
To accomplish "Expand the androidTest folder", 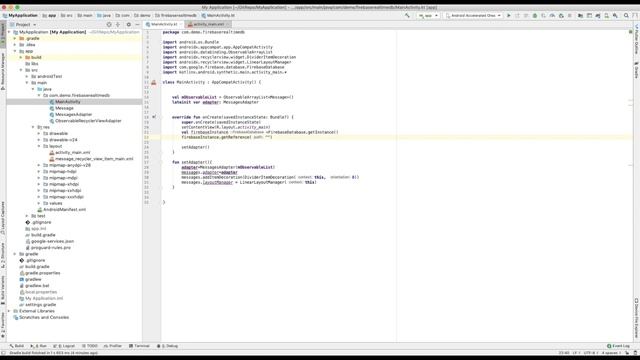I will click(x=27, y=76).
